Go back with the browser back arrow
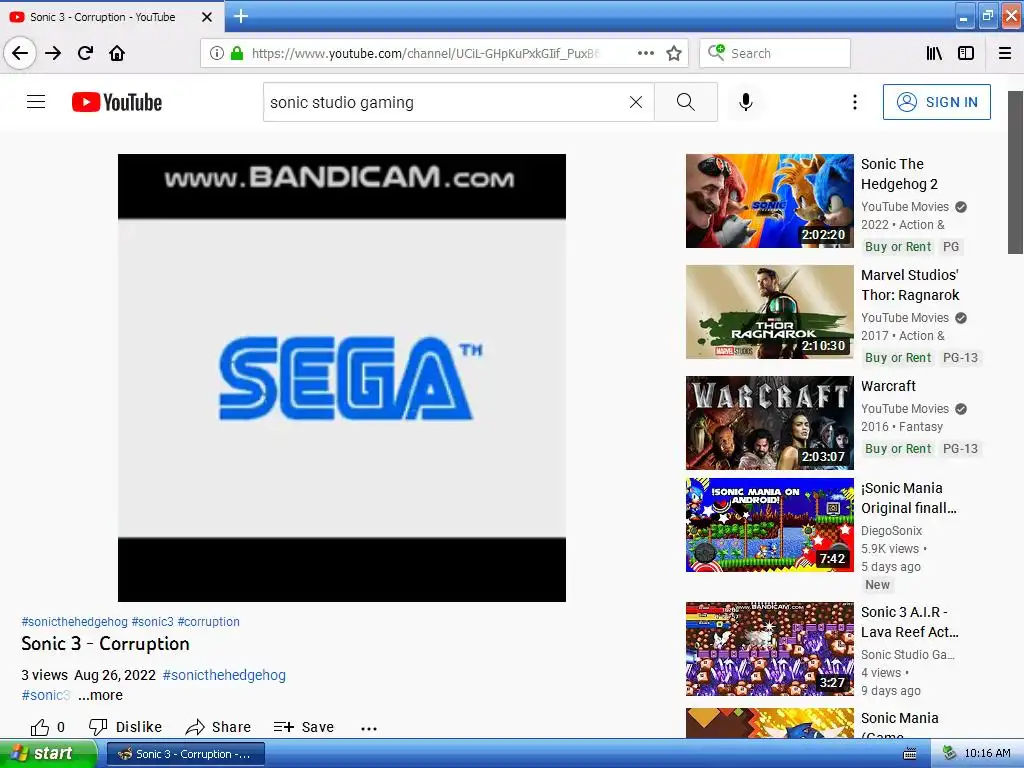The height and width of the screenshot is (768, 1024). pyautogui.click(x=20, y=54)
